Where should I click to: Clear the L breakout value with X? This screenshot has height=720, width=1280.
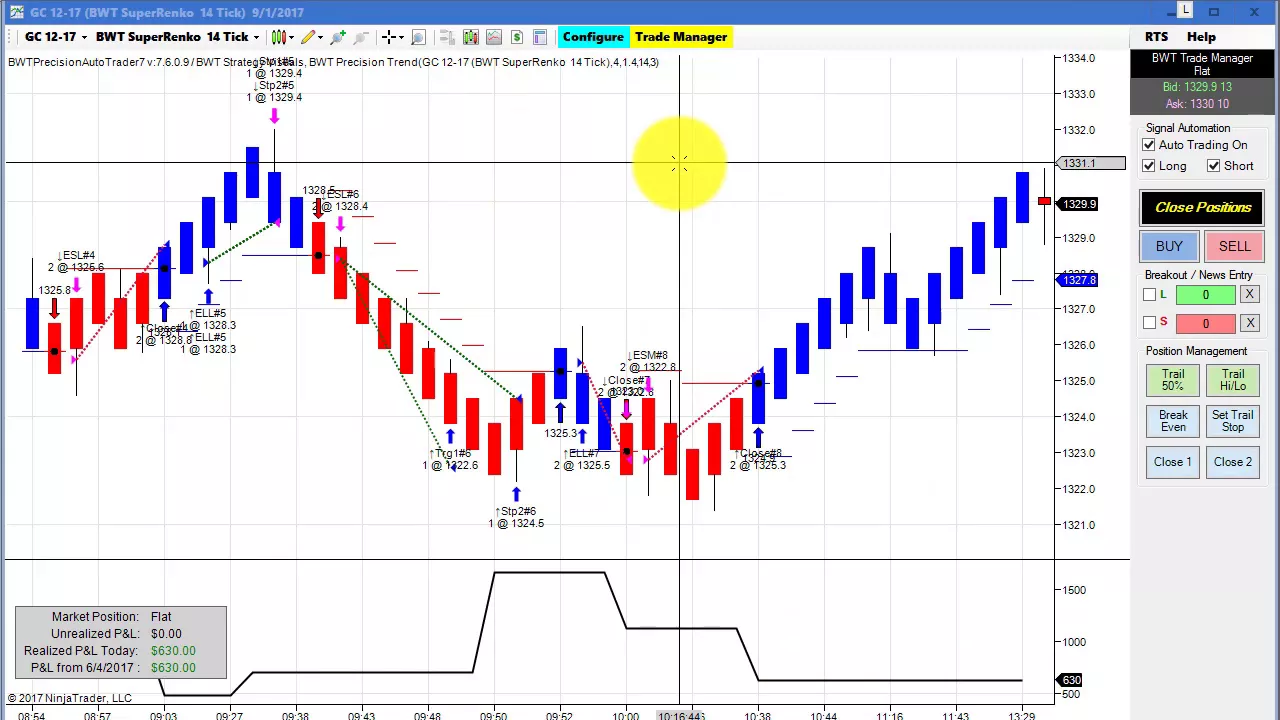[x=1250, y=295]
